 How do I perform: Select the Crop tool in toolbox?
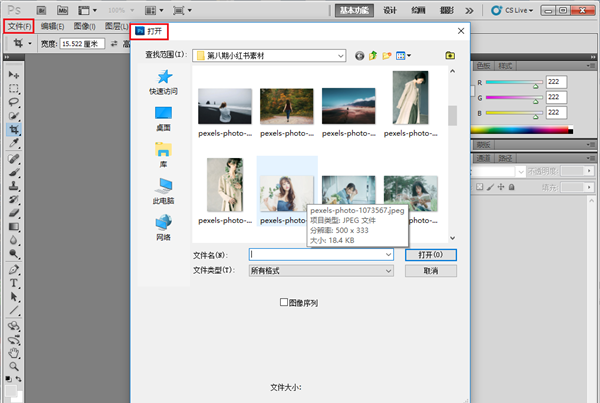point(14,129)
